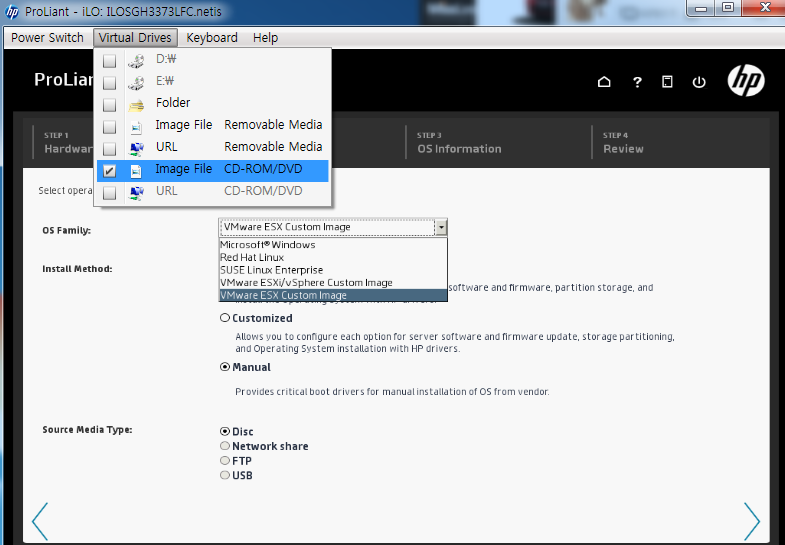Click the URL Removable Media network icon

pyautogui.click(x=136, y=148)
